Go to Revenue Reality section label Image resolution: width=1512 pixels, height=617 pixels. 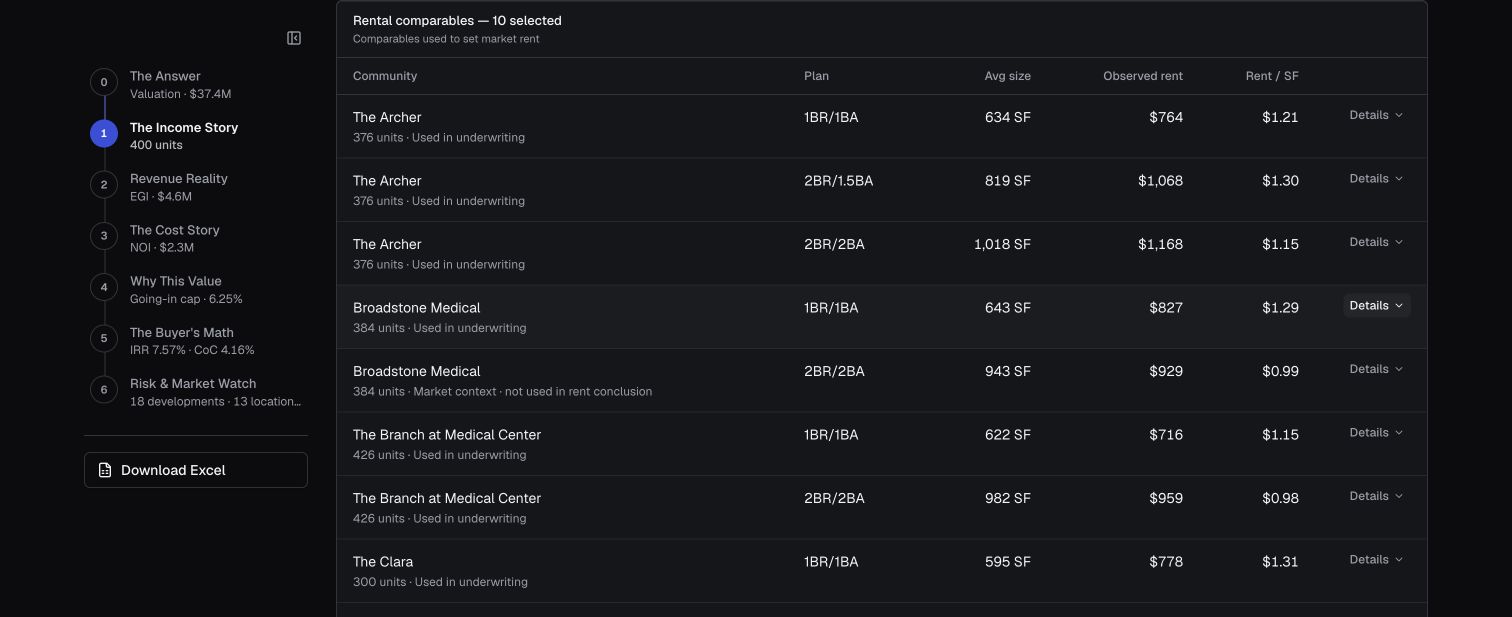(x=179, y=179)
